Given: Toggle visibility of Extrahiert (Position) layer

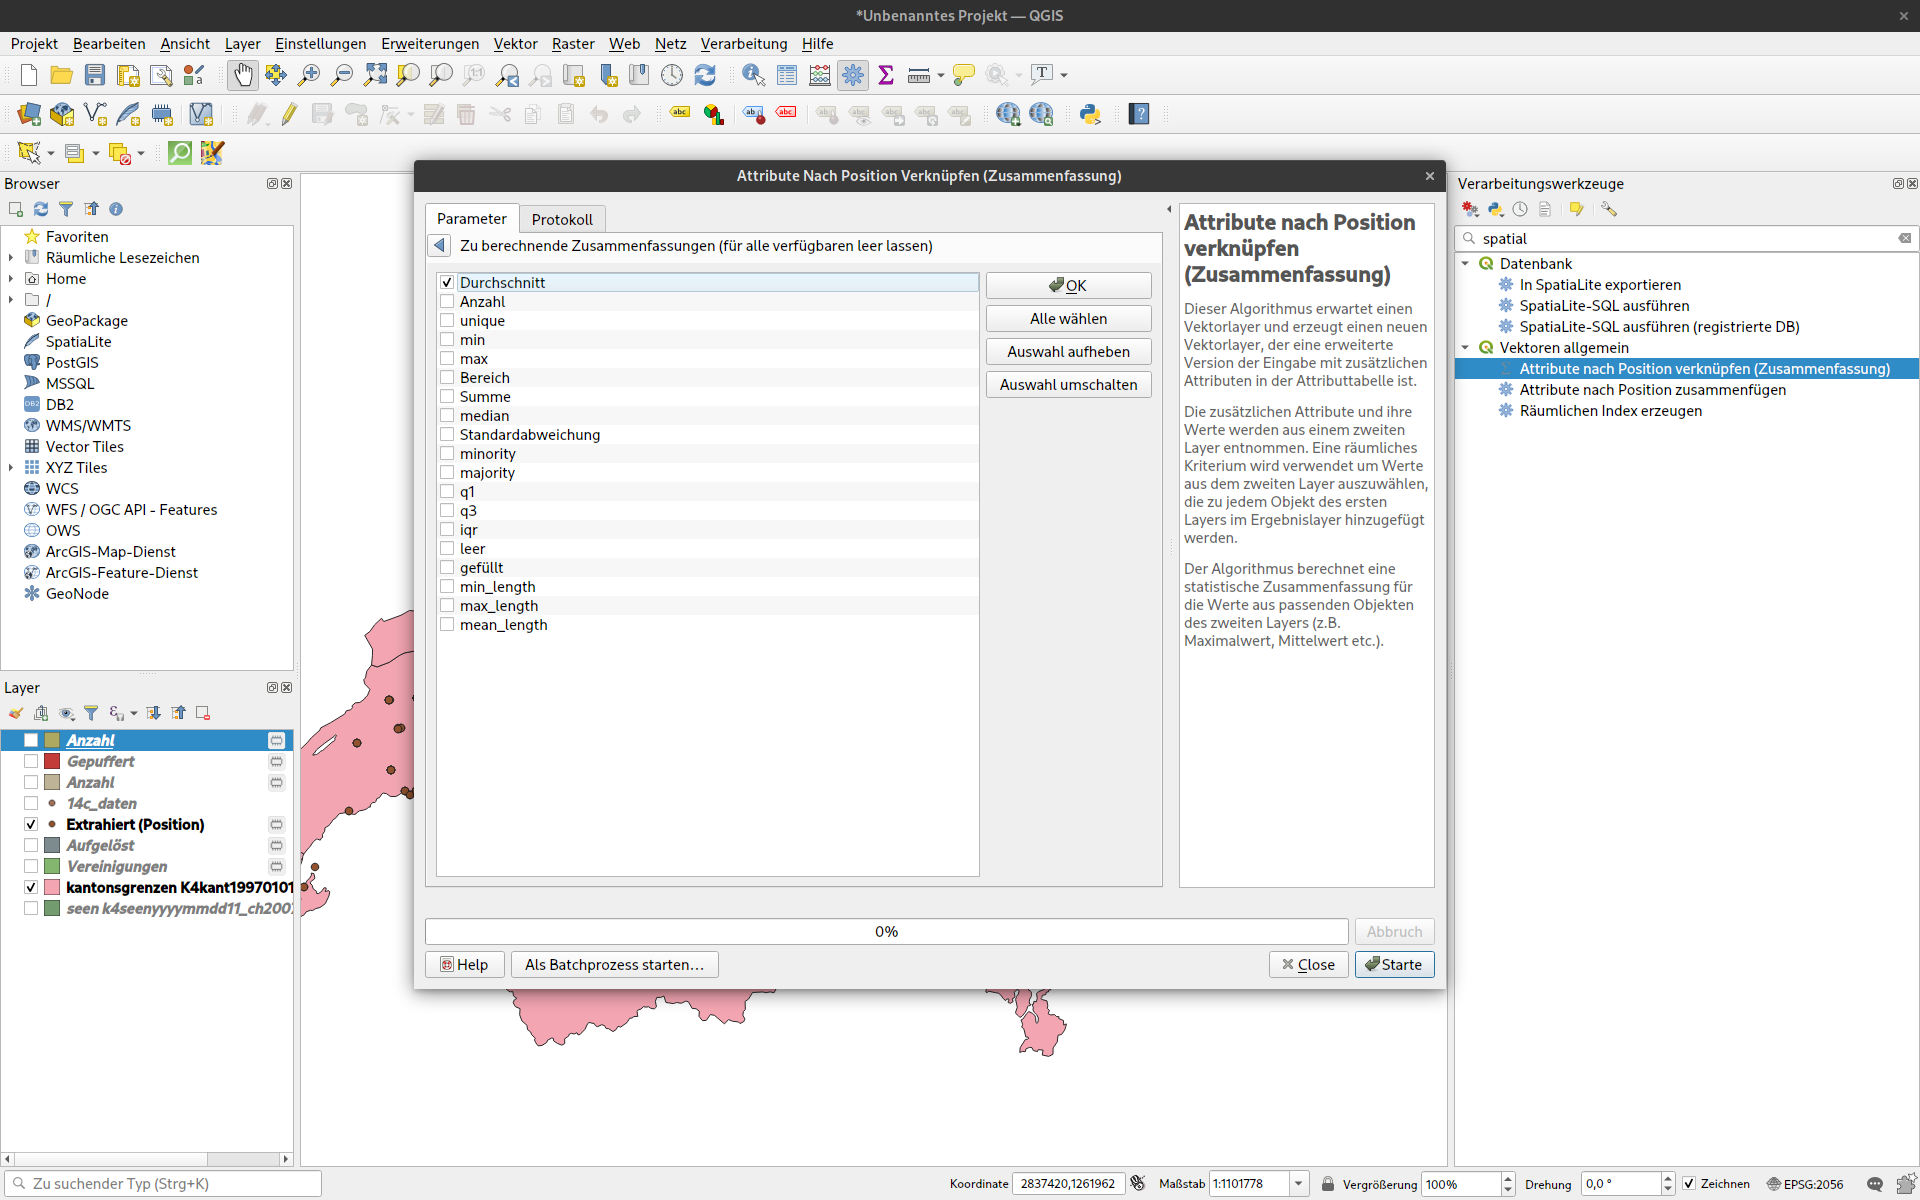Looking at the screenshot, I should coord(31,825).
